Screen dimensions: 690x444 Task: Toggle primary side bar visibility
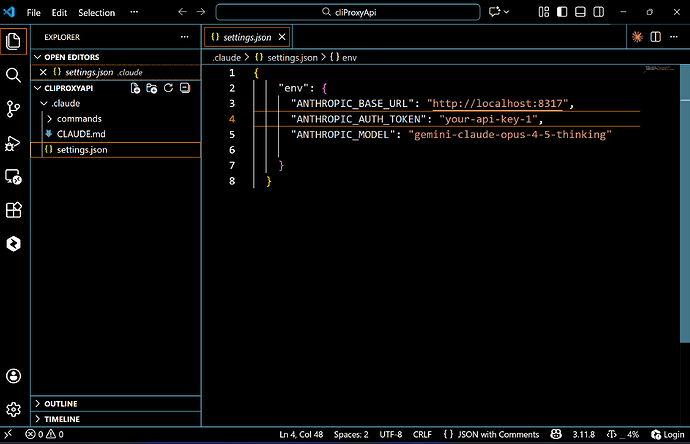[562, 12]
